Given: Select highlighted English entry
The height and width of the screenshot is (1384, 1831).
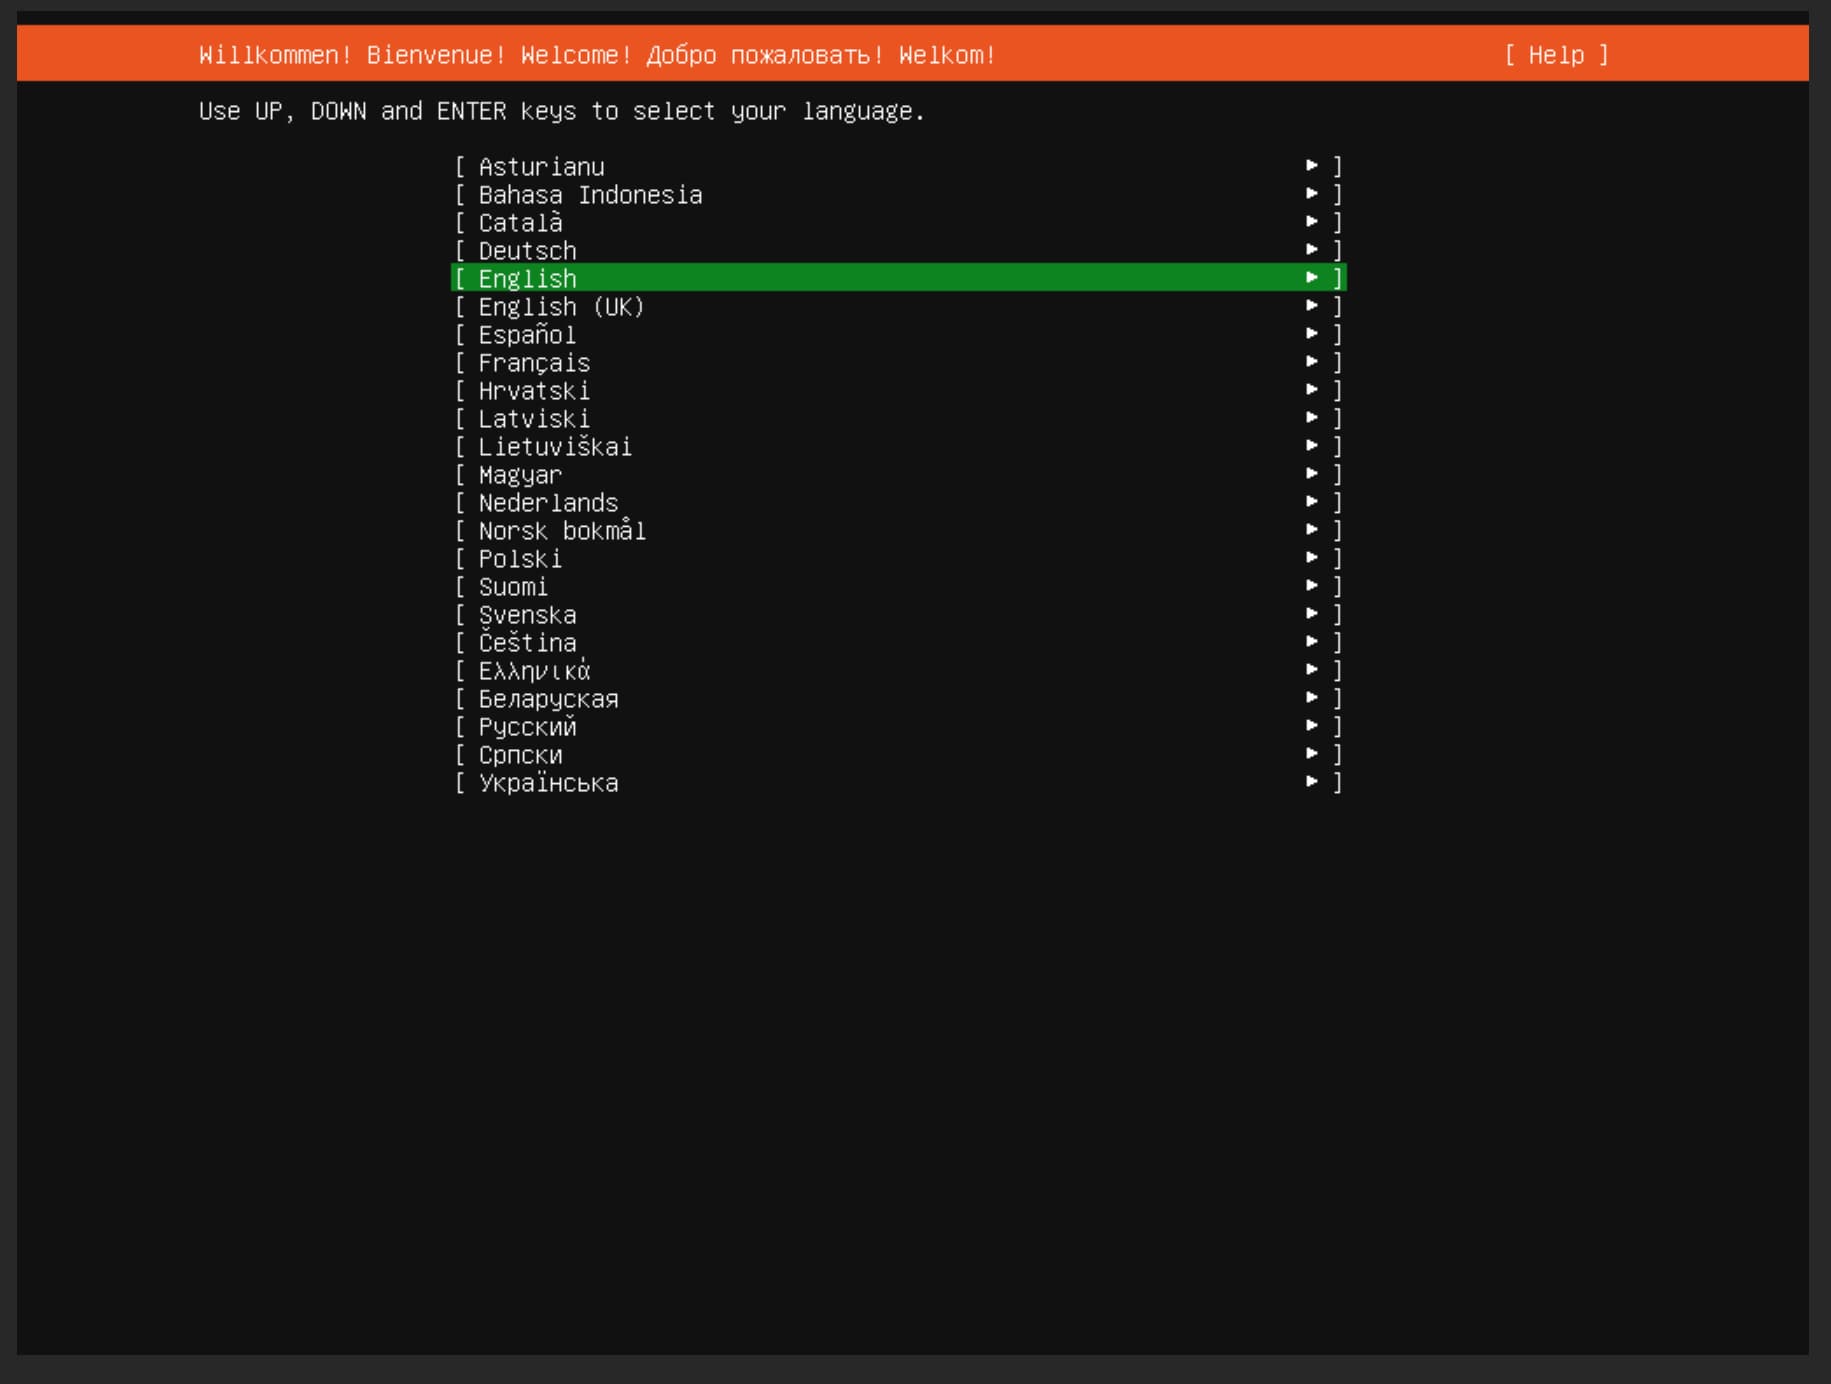Looking at the screenshot, I should 898,278.
